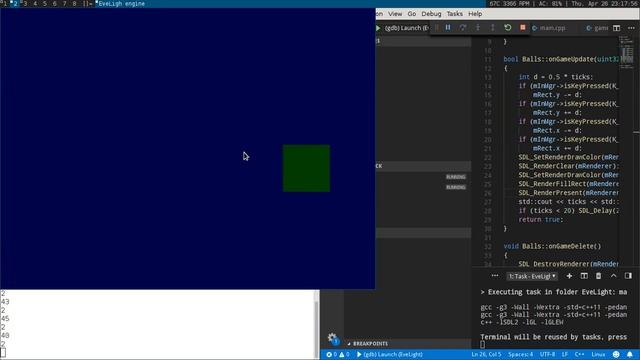
Task: Open the Debug menu
Action: 431,13
